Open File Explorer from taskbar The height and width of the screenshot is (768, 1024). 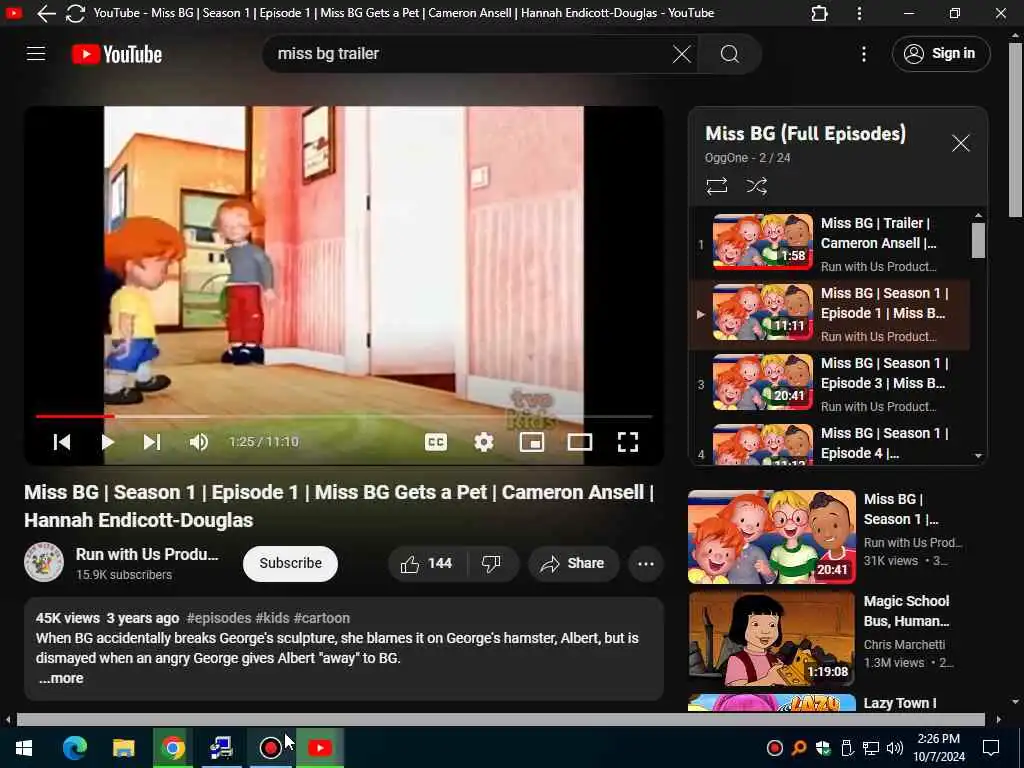tap(123, 748)
